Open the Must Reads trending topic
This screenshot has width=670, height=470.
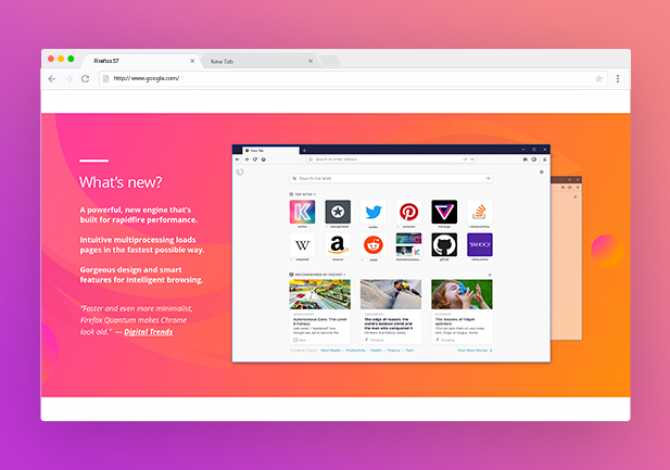[331, 350]
